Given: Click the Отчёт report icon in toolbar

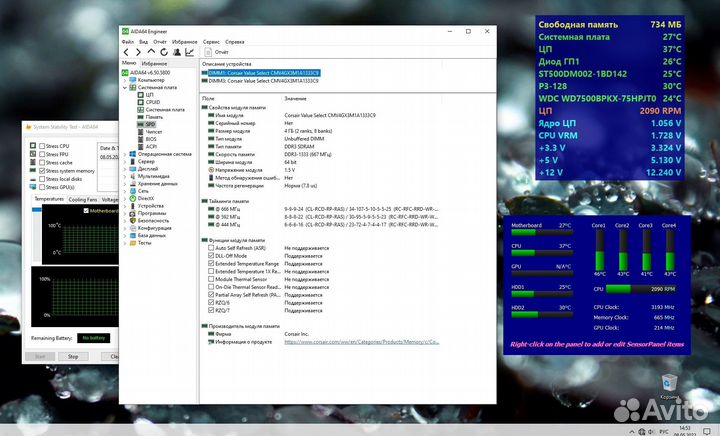Looking at the screenshot, I should [x=208, y=52].
